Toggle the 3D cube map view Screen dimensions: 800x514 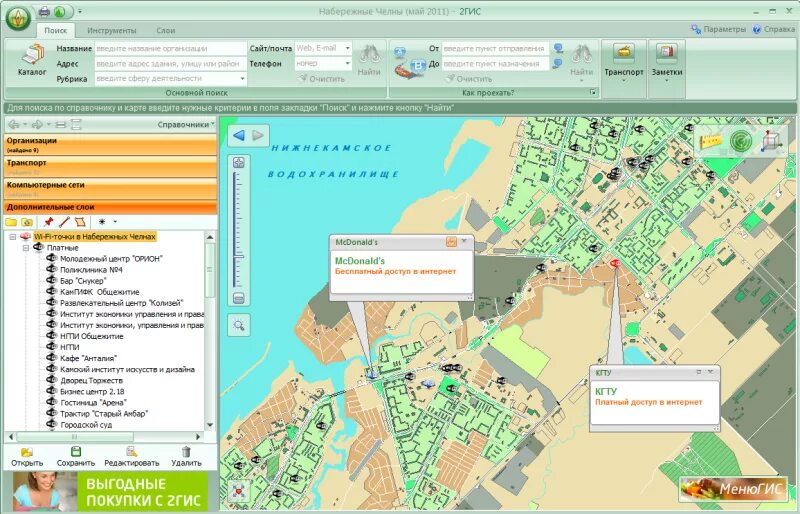(771, 141)
